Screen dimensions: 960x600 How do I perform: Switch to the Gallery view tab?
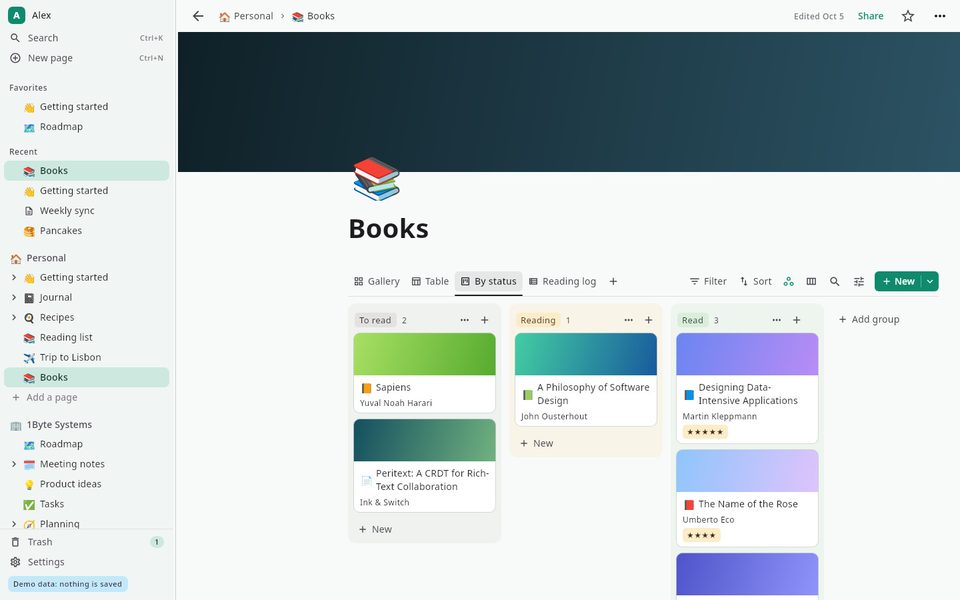pos(377,282)
